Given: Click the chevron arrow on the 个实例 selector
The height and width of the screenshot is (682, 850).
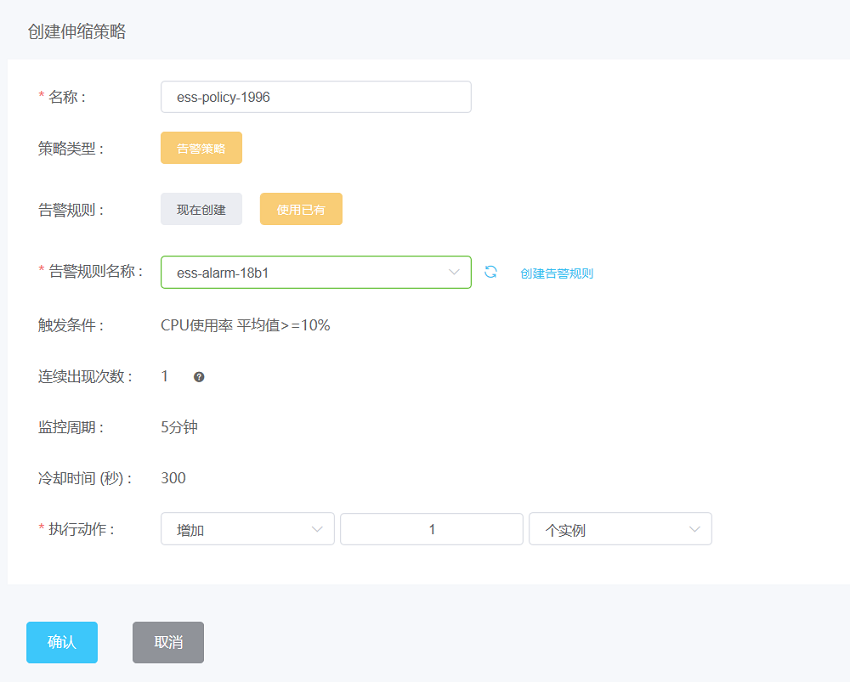Looking at the screenshot, I should click(694, 529).
